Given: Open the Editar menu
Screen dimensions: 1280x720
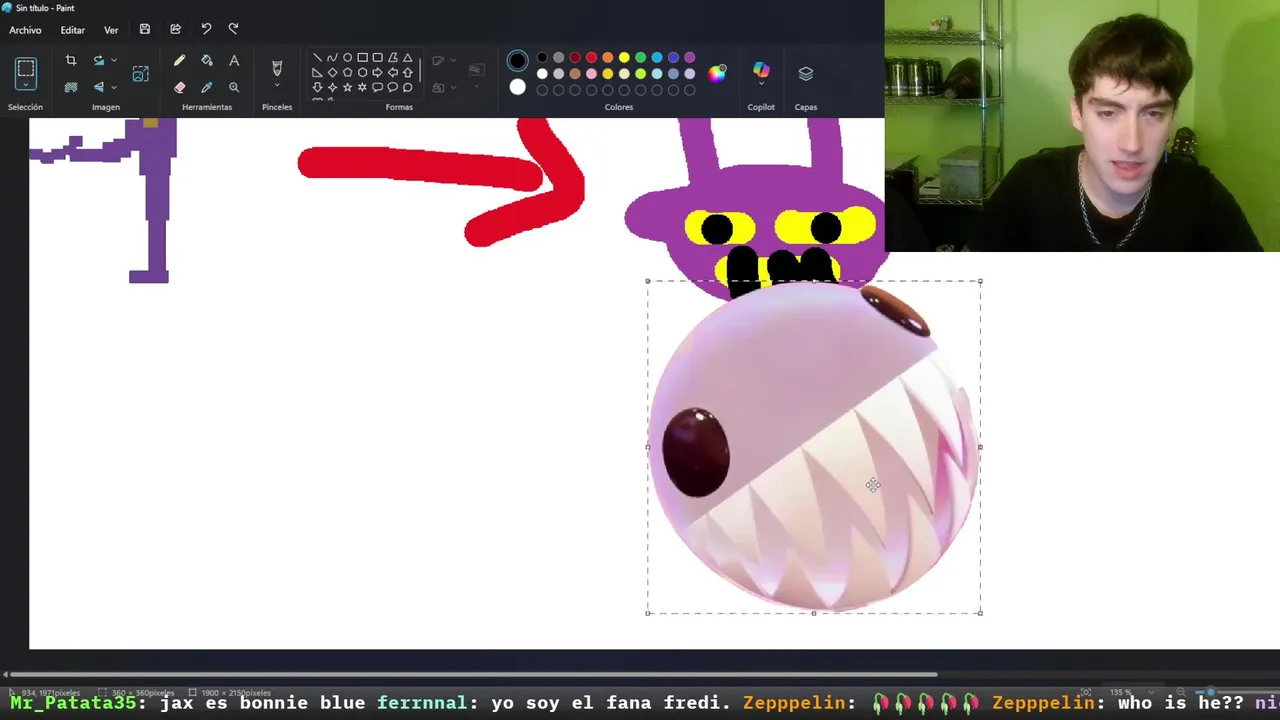Looking at the screenshot, I should [73, 30].
